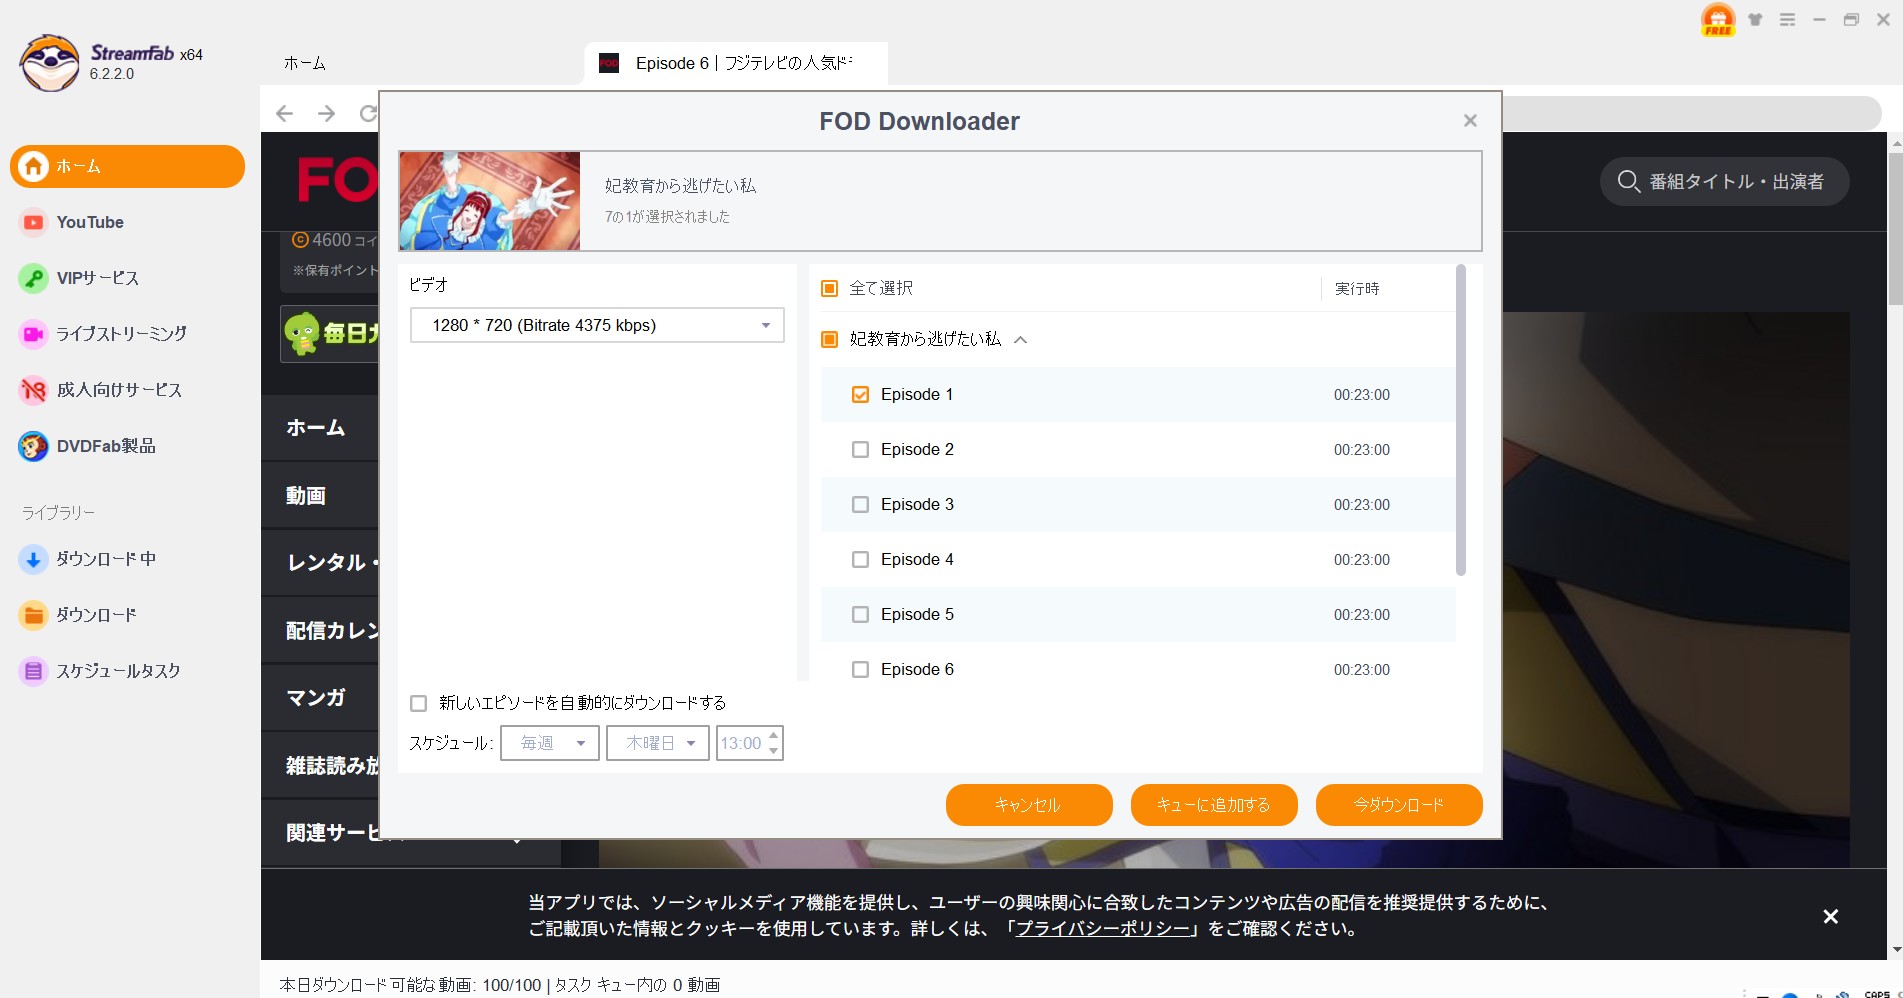Open 成人向けサービス in the sidebar

(x=101, y=390)
